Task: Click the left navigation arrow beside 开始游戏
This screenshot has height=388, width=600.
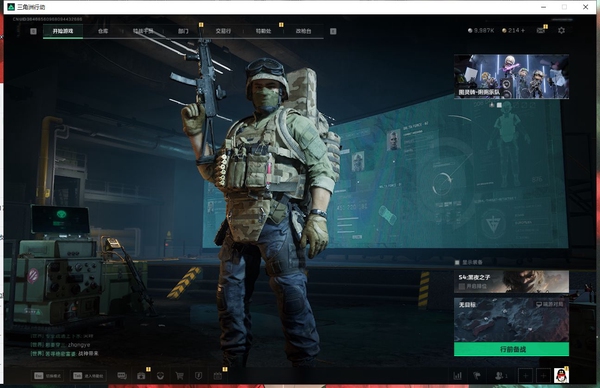Action: (x=33, y=31)
